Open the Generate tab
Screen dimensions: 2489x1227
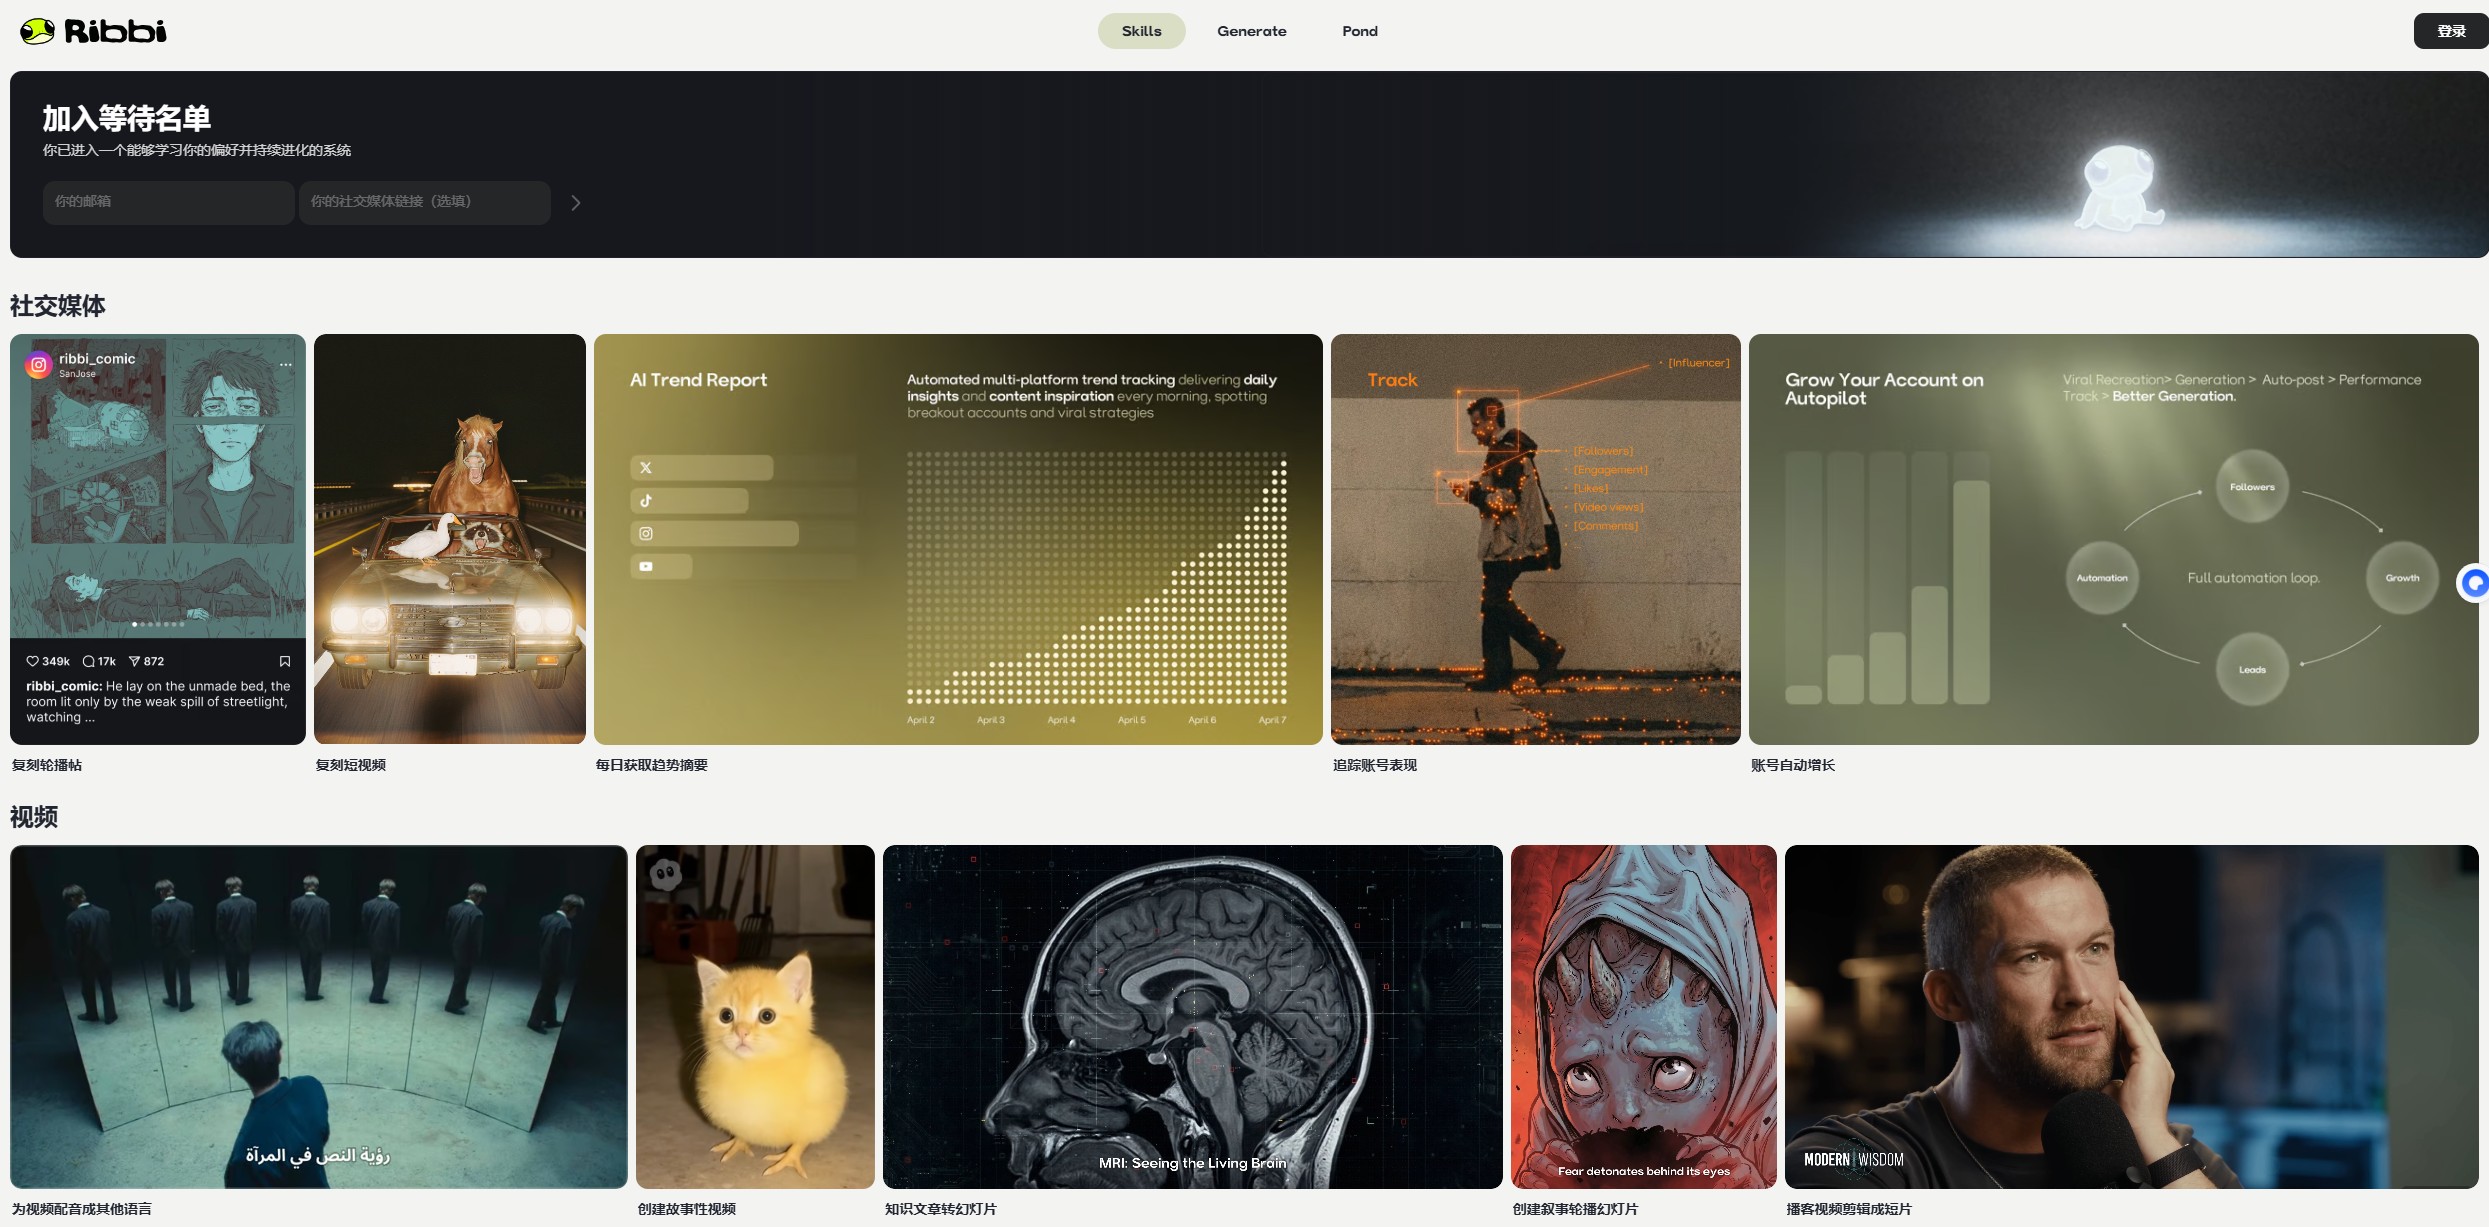(1251, 31)
